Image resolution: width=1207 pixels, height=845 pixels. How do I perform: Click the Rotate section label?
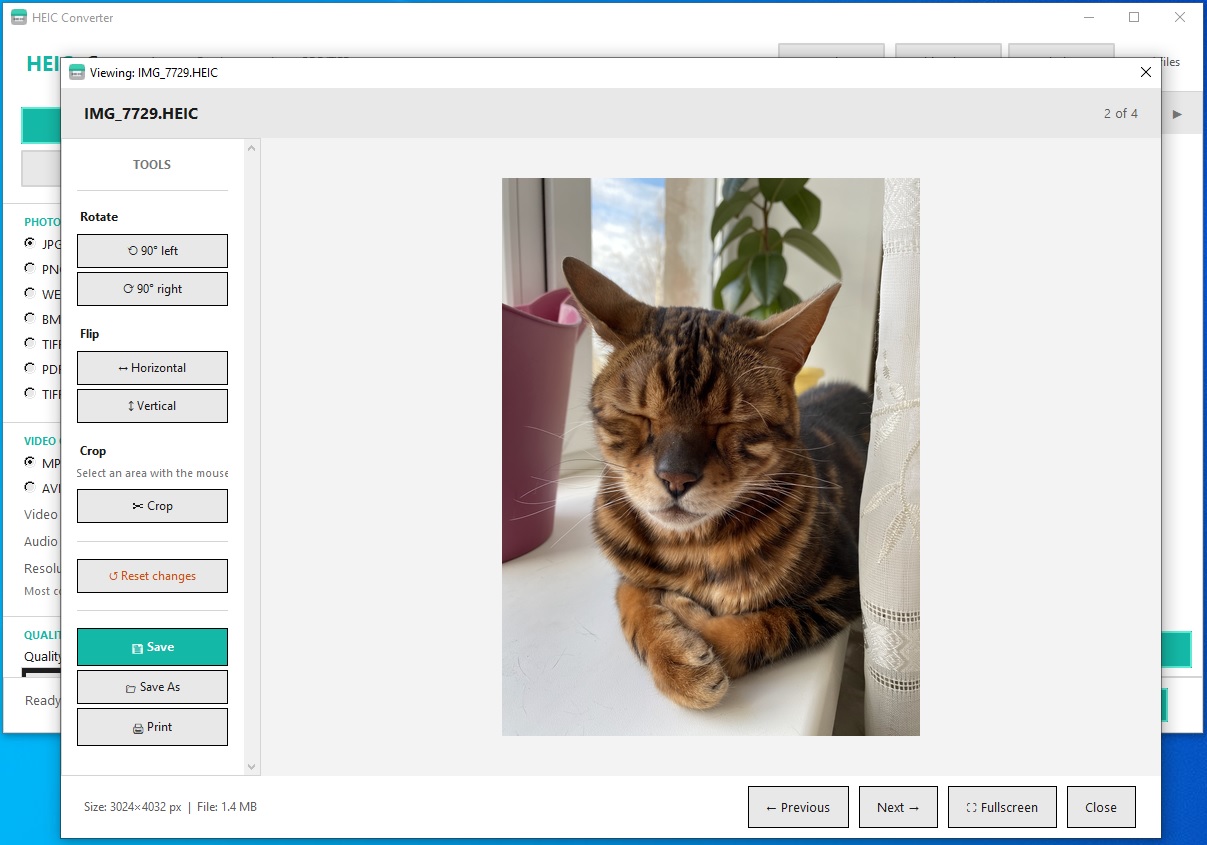click(x=99, y=217)
